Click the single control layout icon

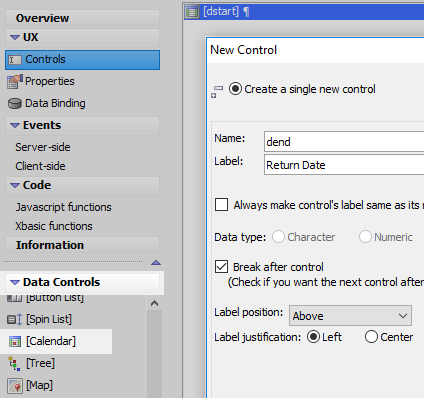coord(217,92)
